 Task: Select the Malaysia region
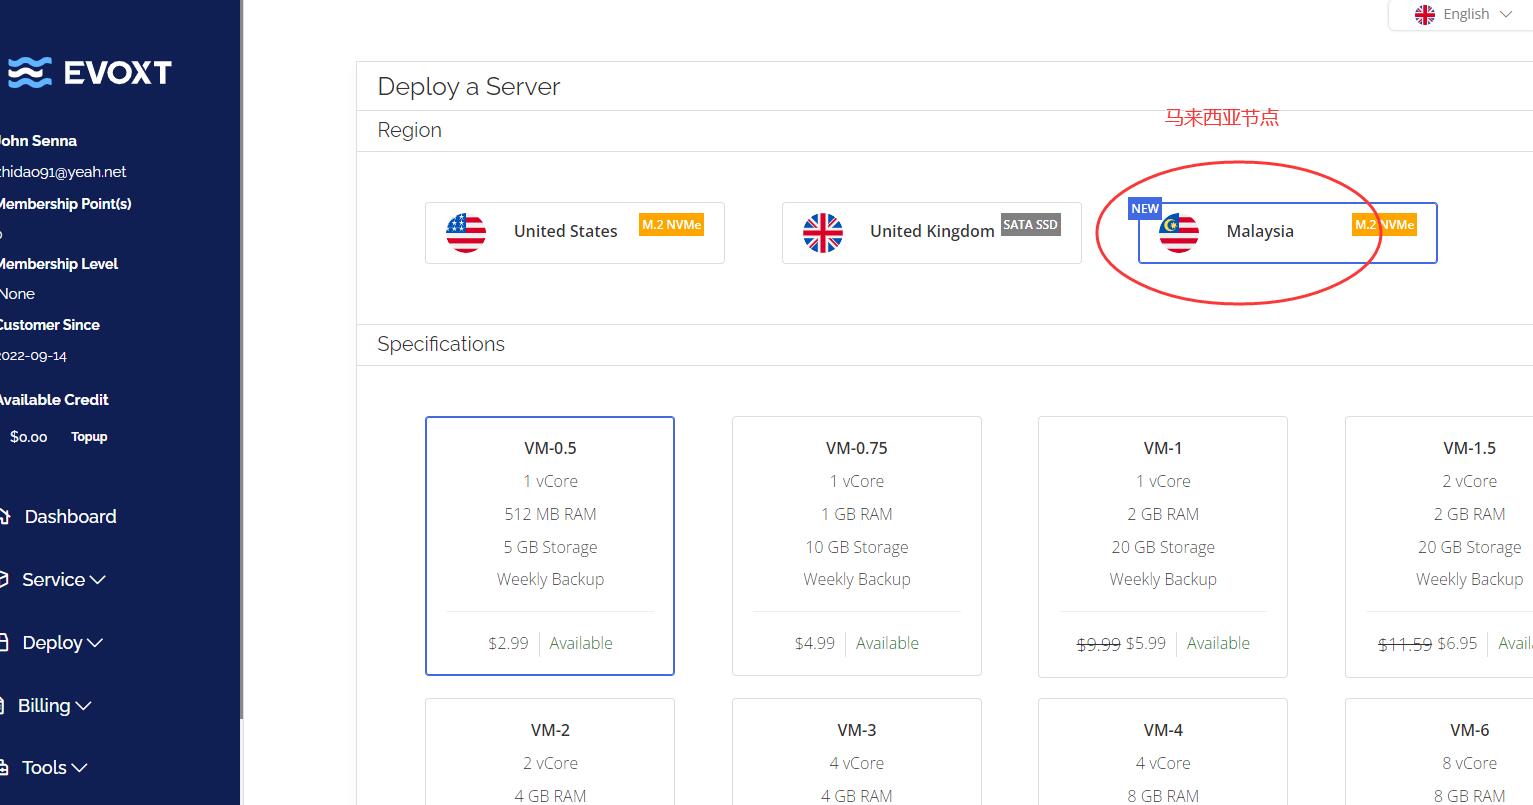[x=1288, y=232]
